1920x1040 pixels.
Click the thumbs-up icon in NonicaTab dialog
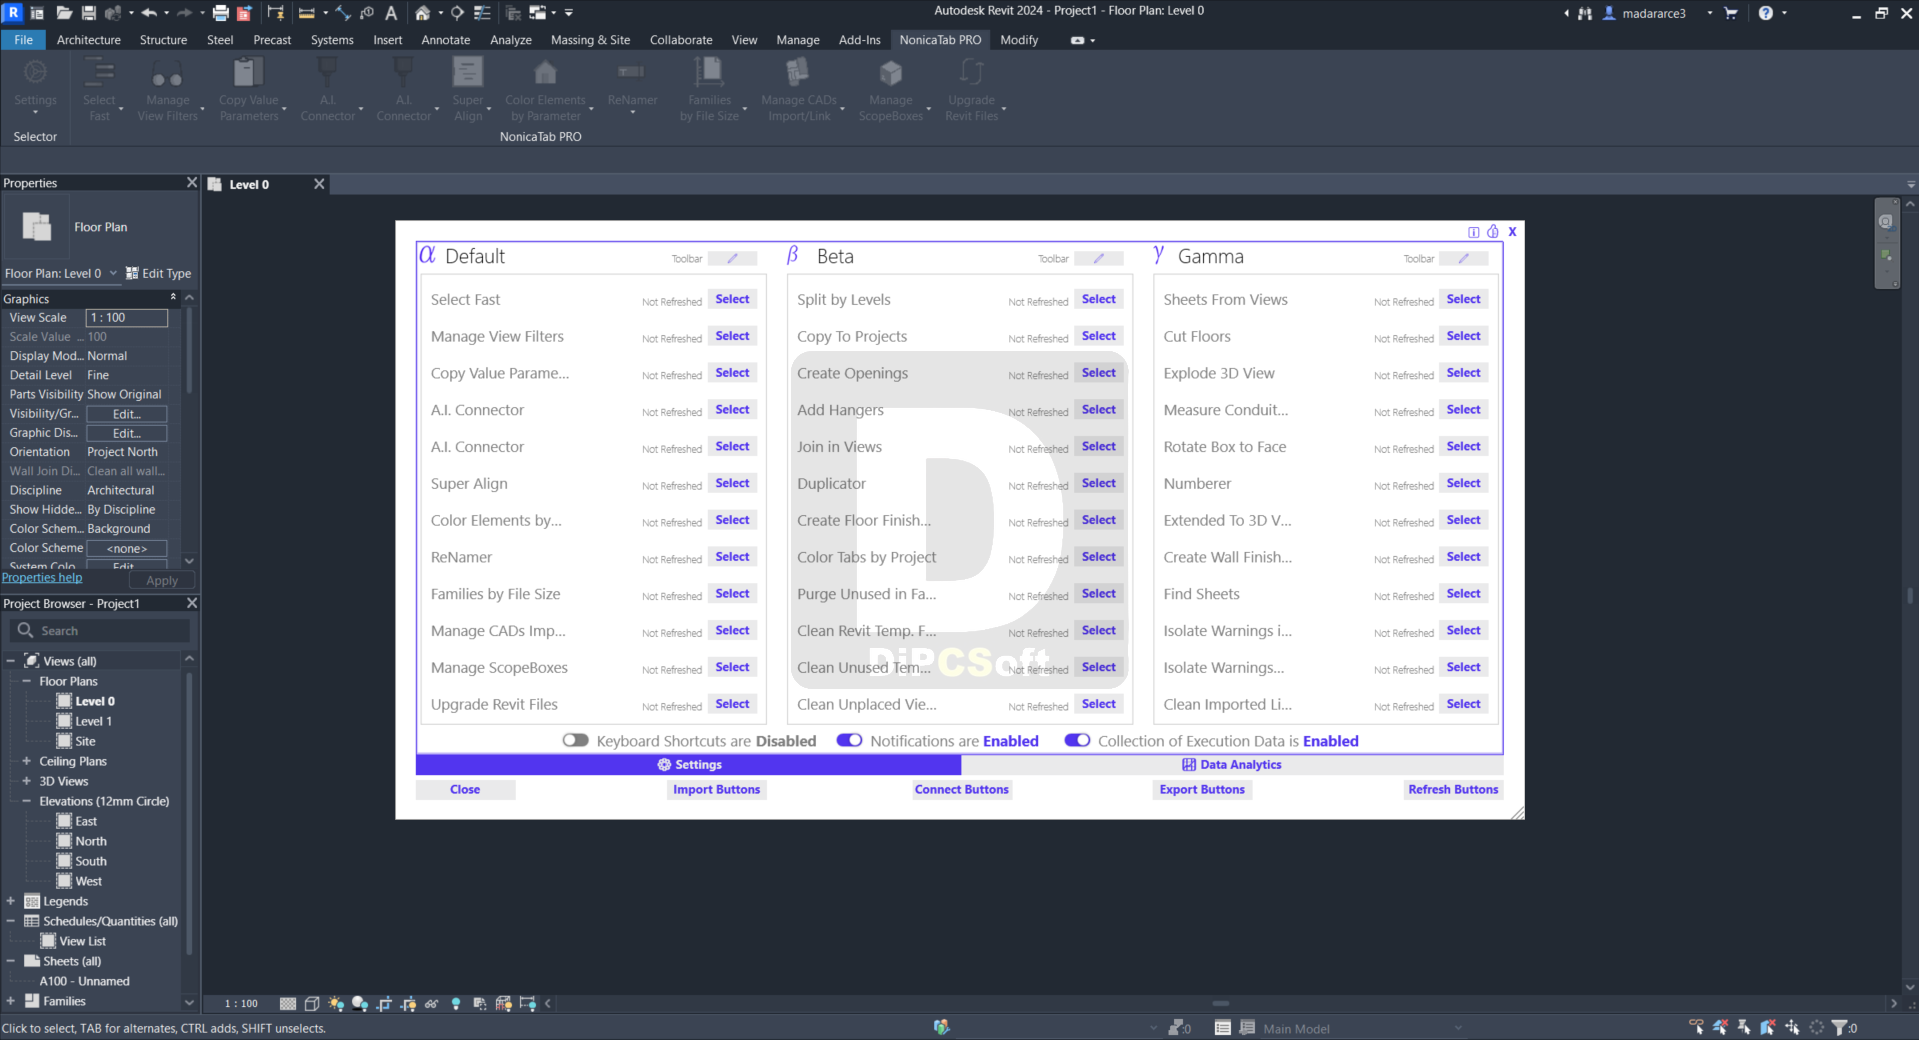click(1493, 231)
